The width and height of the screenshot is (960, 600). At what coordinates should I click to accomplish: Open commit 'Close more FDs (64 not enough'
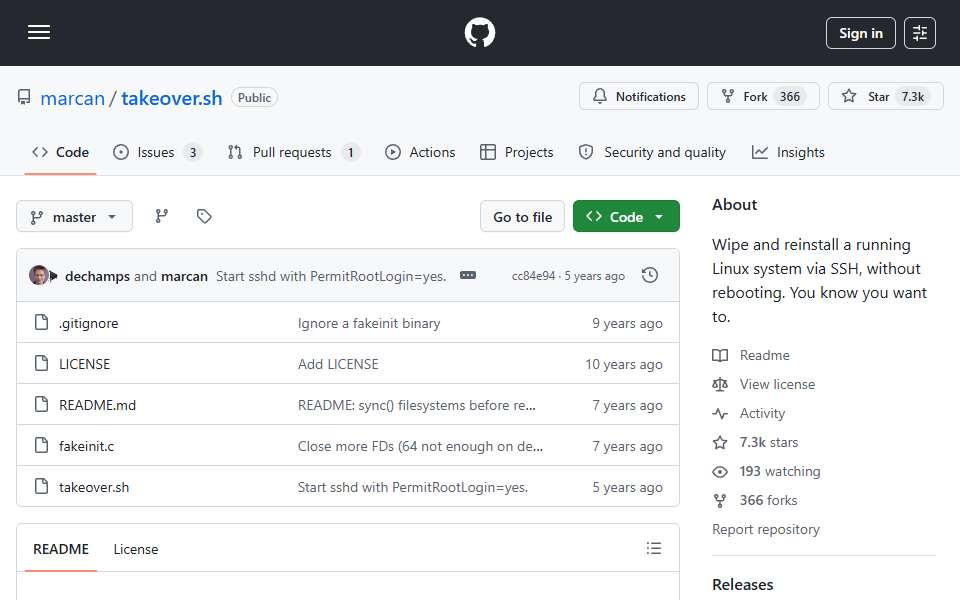point(420,446)
